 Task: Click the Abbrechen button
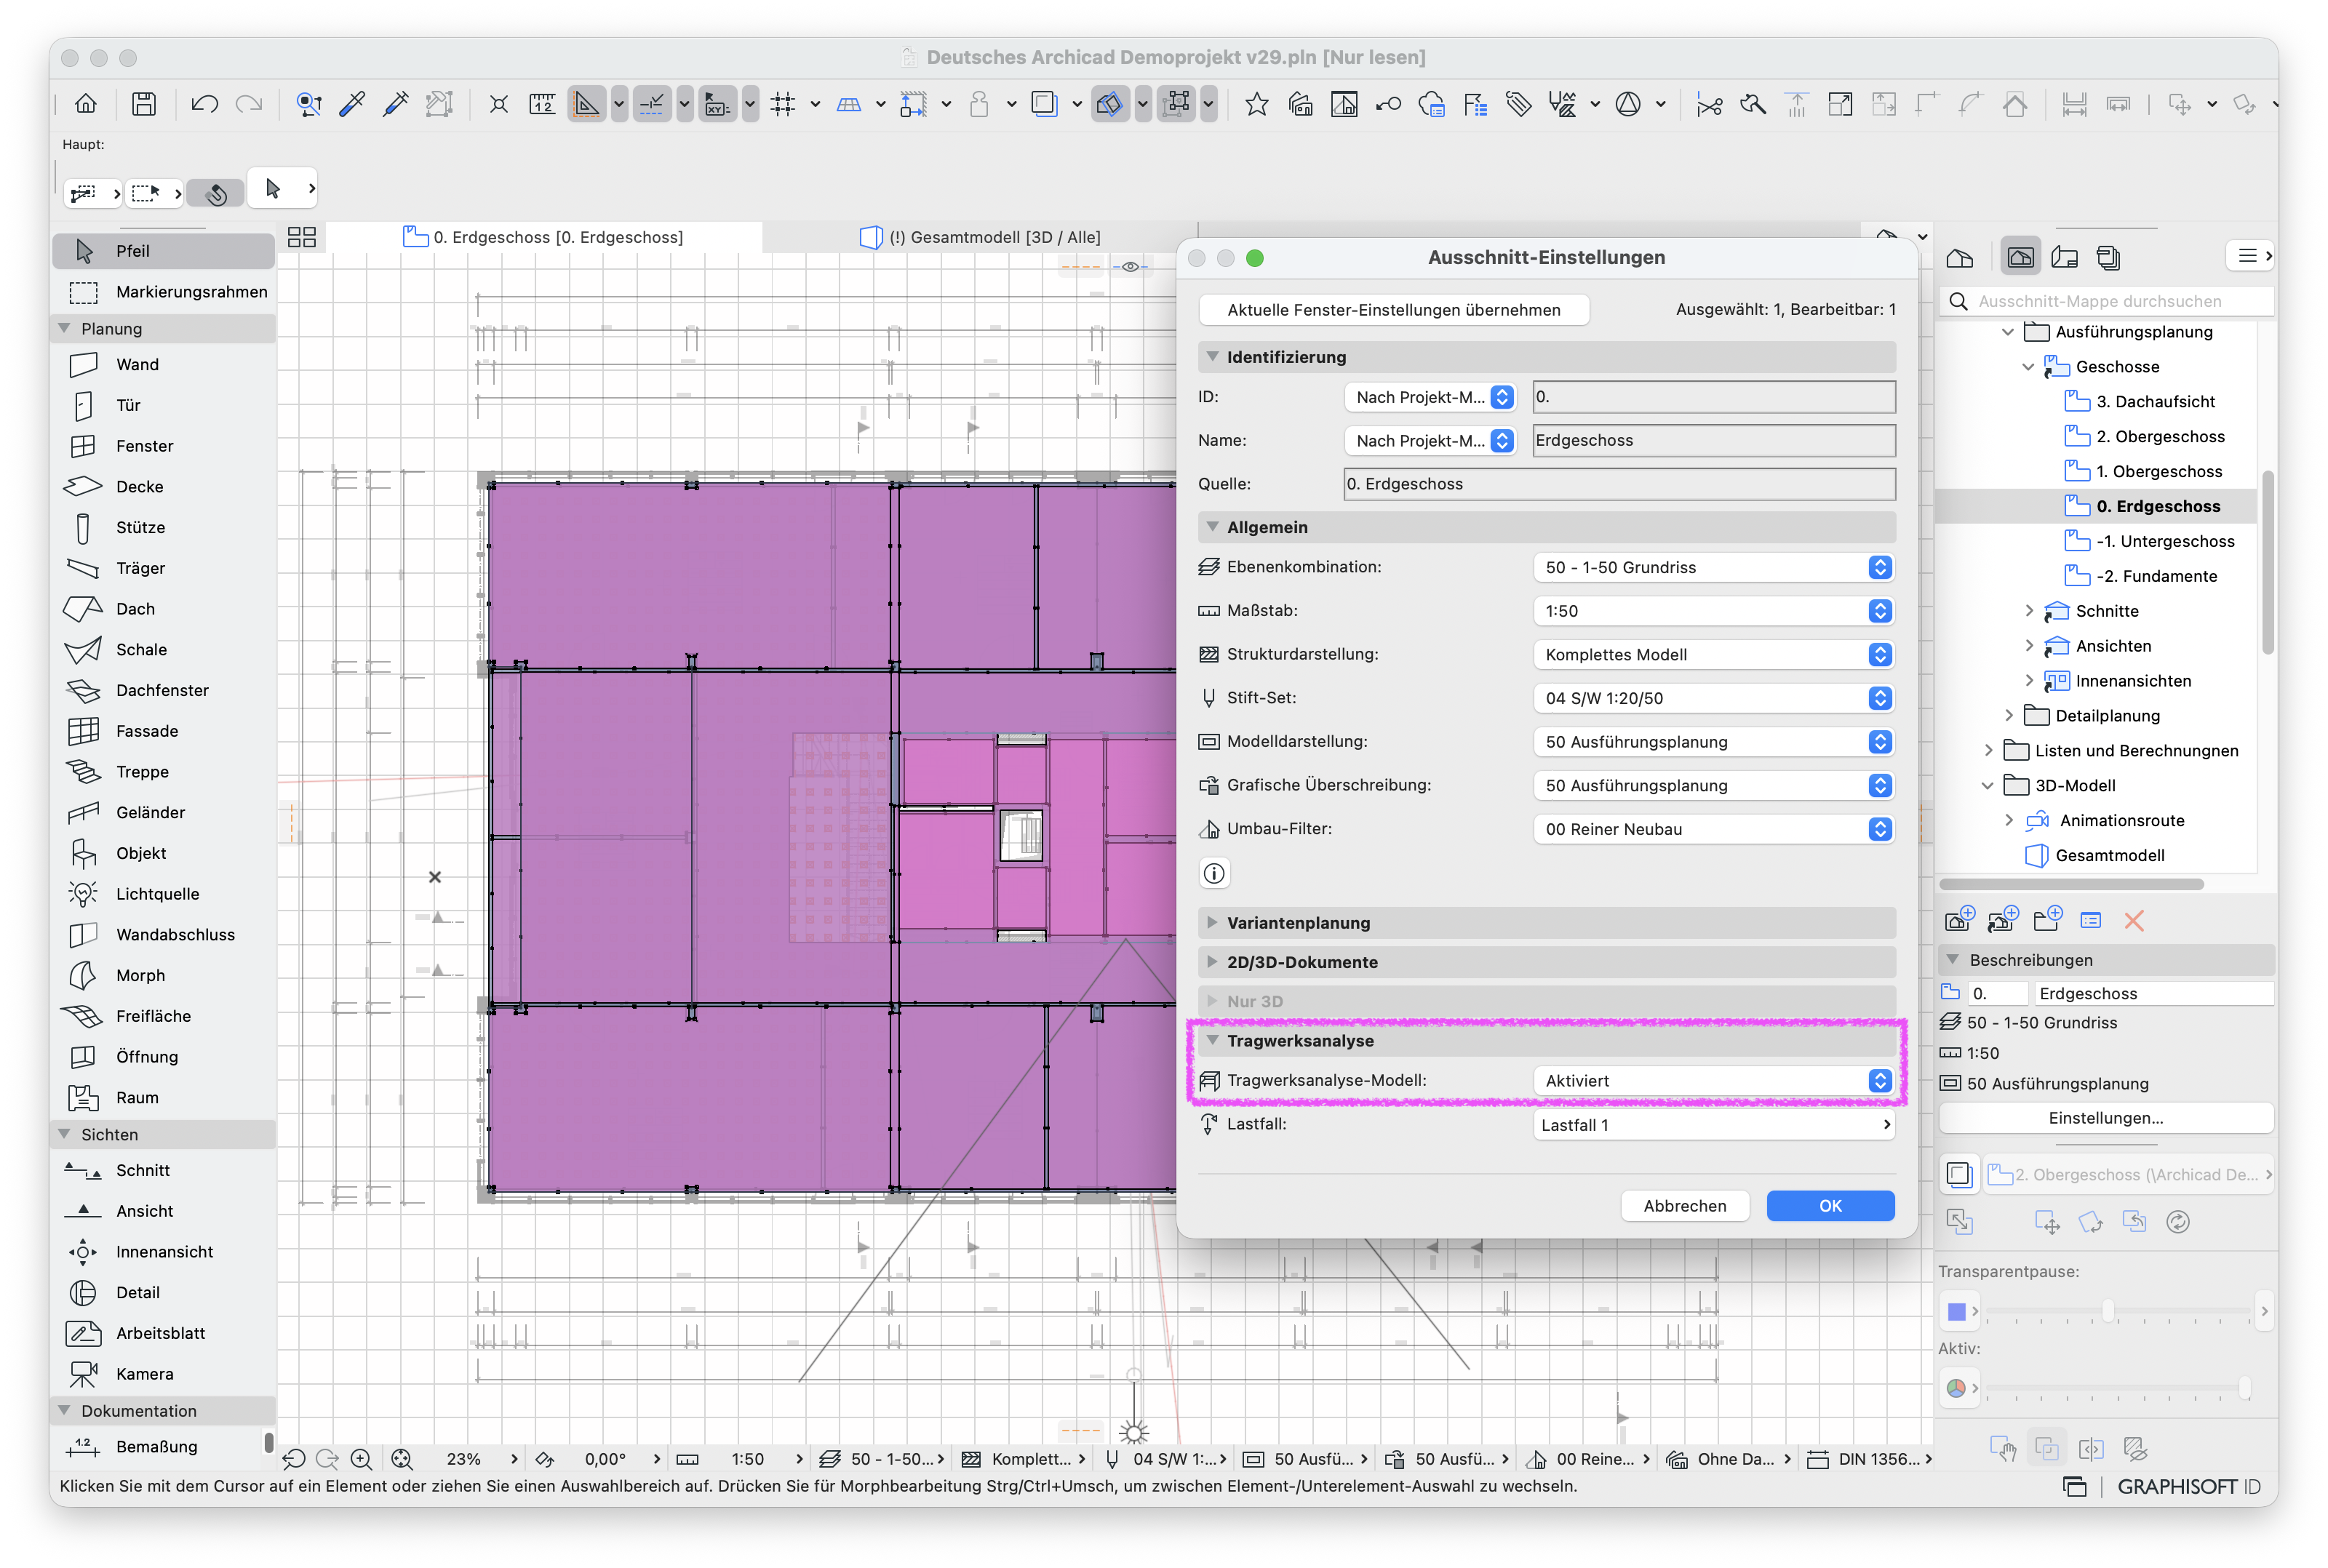tap(1684, 1206)
